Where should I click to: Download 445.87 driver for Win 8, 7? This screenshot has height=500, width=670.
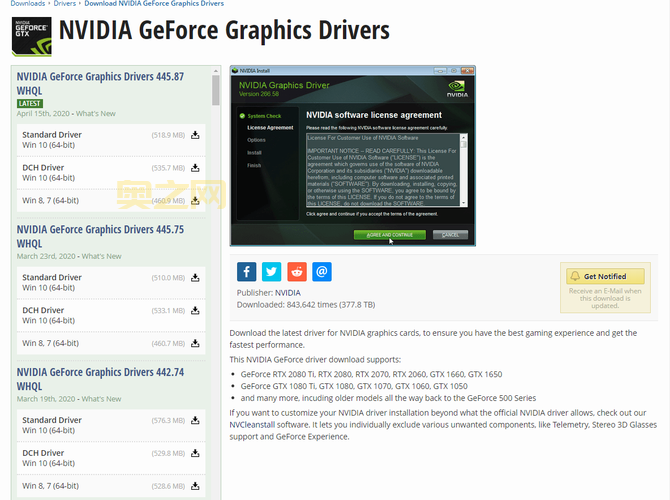pos(196,201)
